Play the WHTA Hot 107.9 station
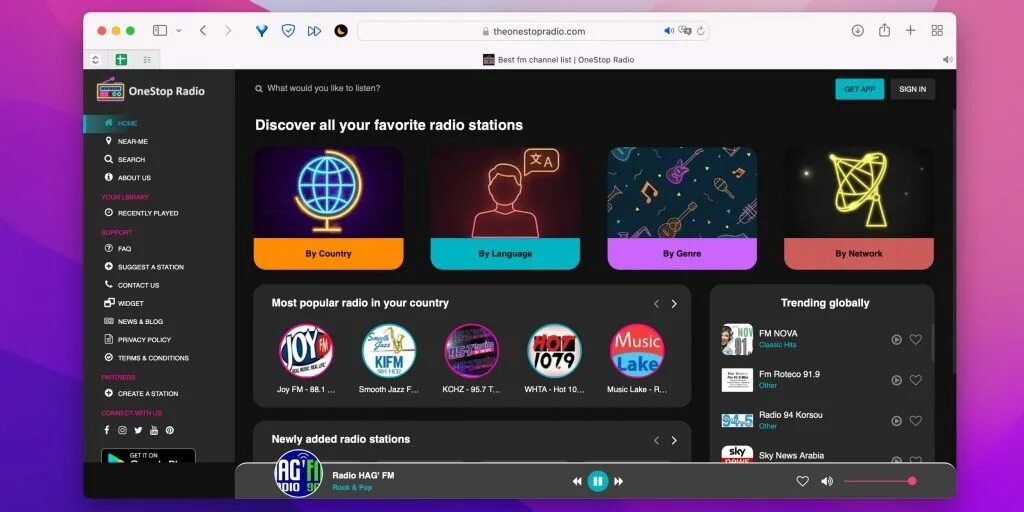The height and width of the screenshot is (512, 1024). coord(554,351)
